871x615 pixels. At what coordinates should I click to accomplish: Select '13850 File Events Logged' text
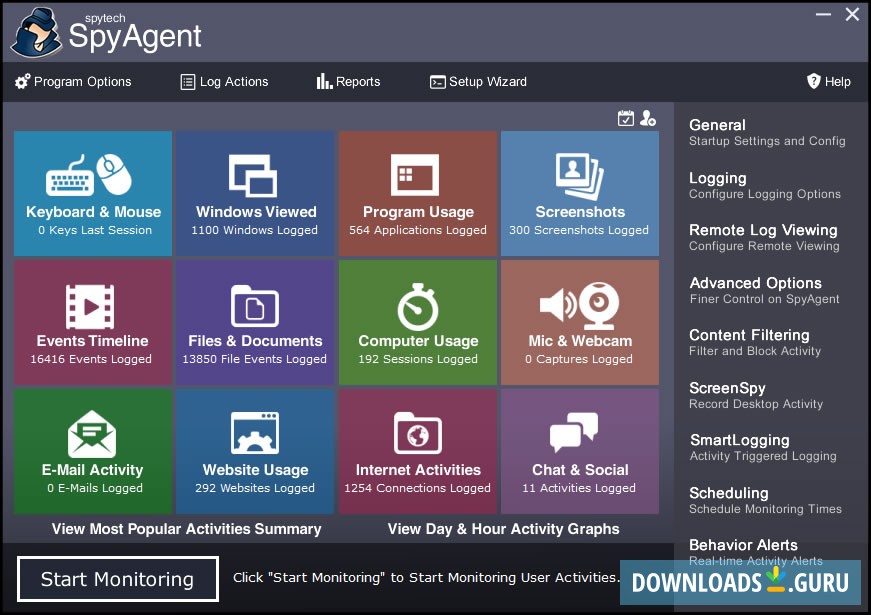[254, 359]
